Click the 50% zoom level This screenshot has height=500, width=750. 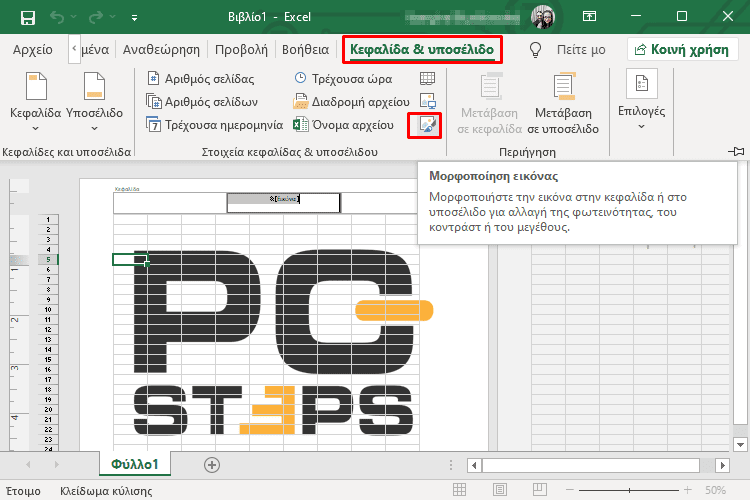pyautogui.click(x=716, y=490)
